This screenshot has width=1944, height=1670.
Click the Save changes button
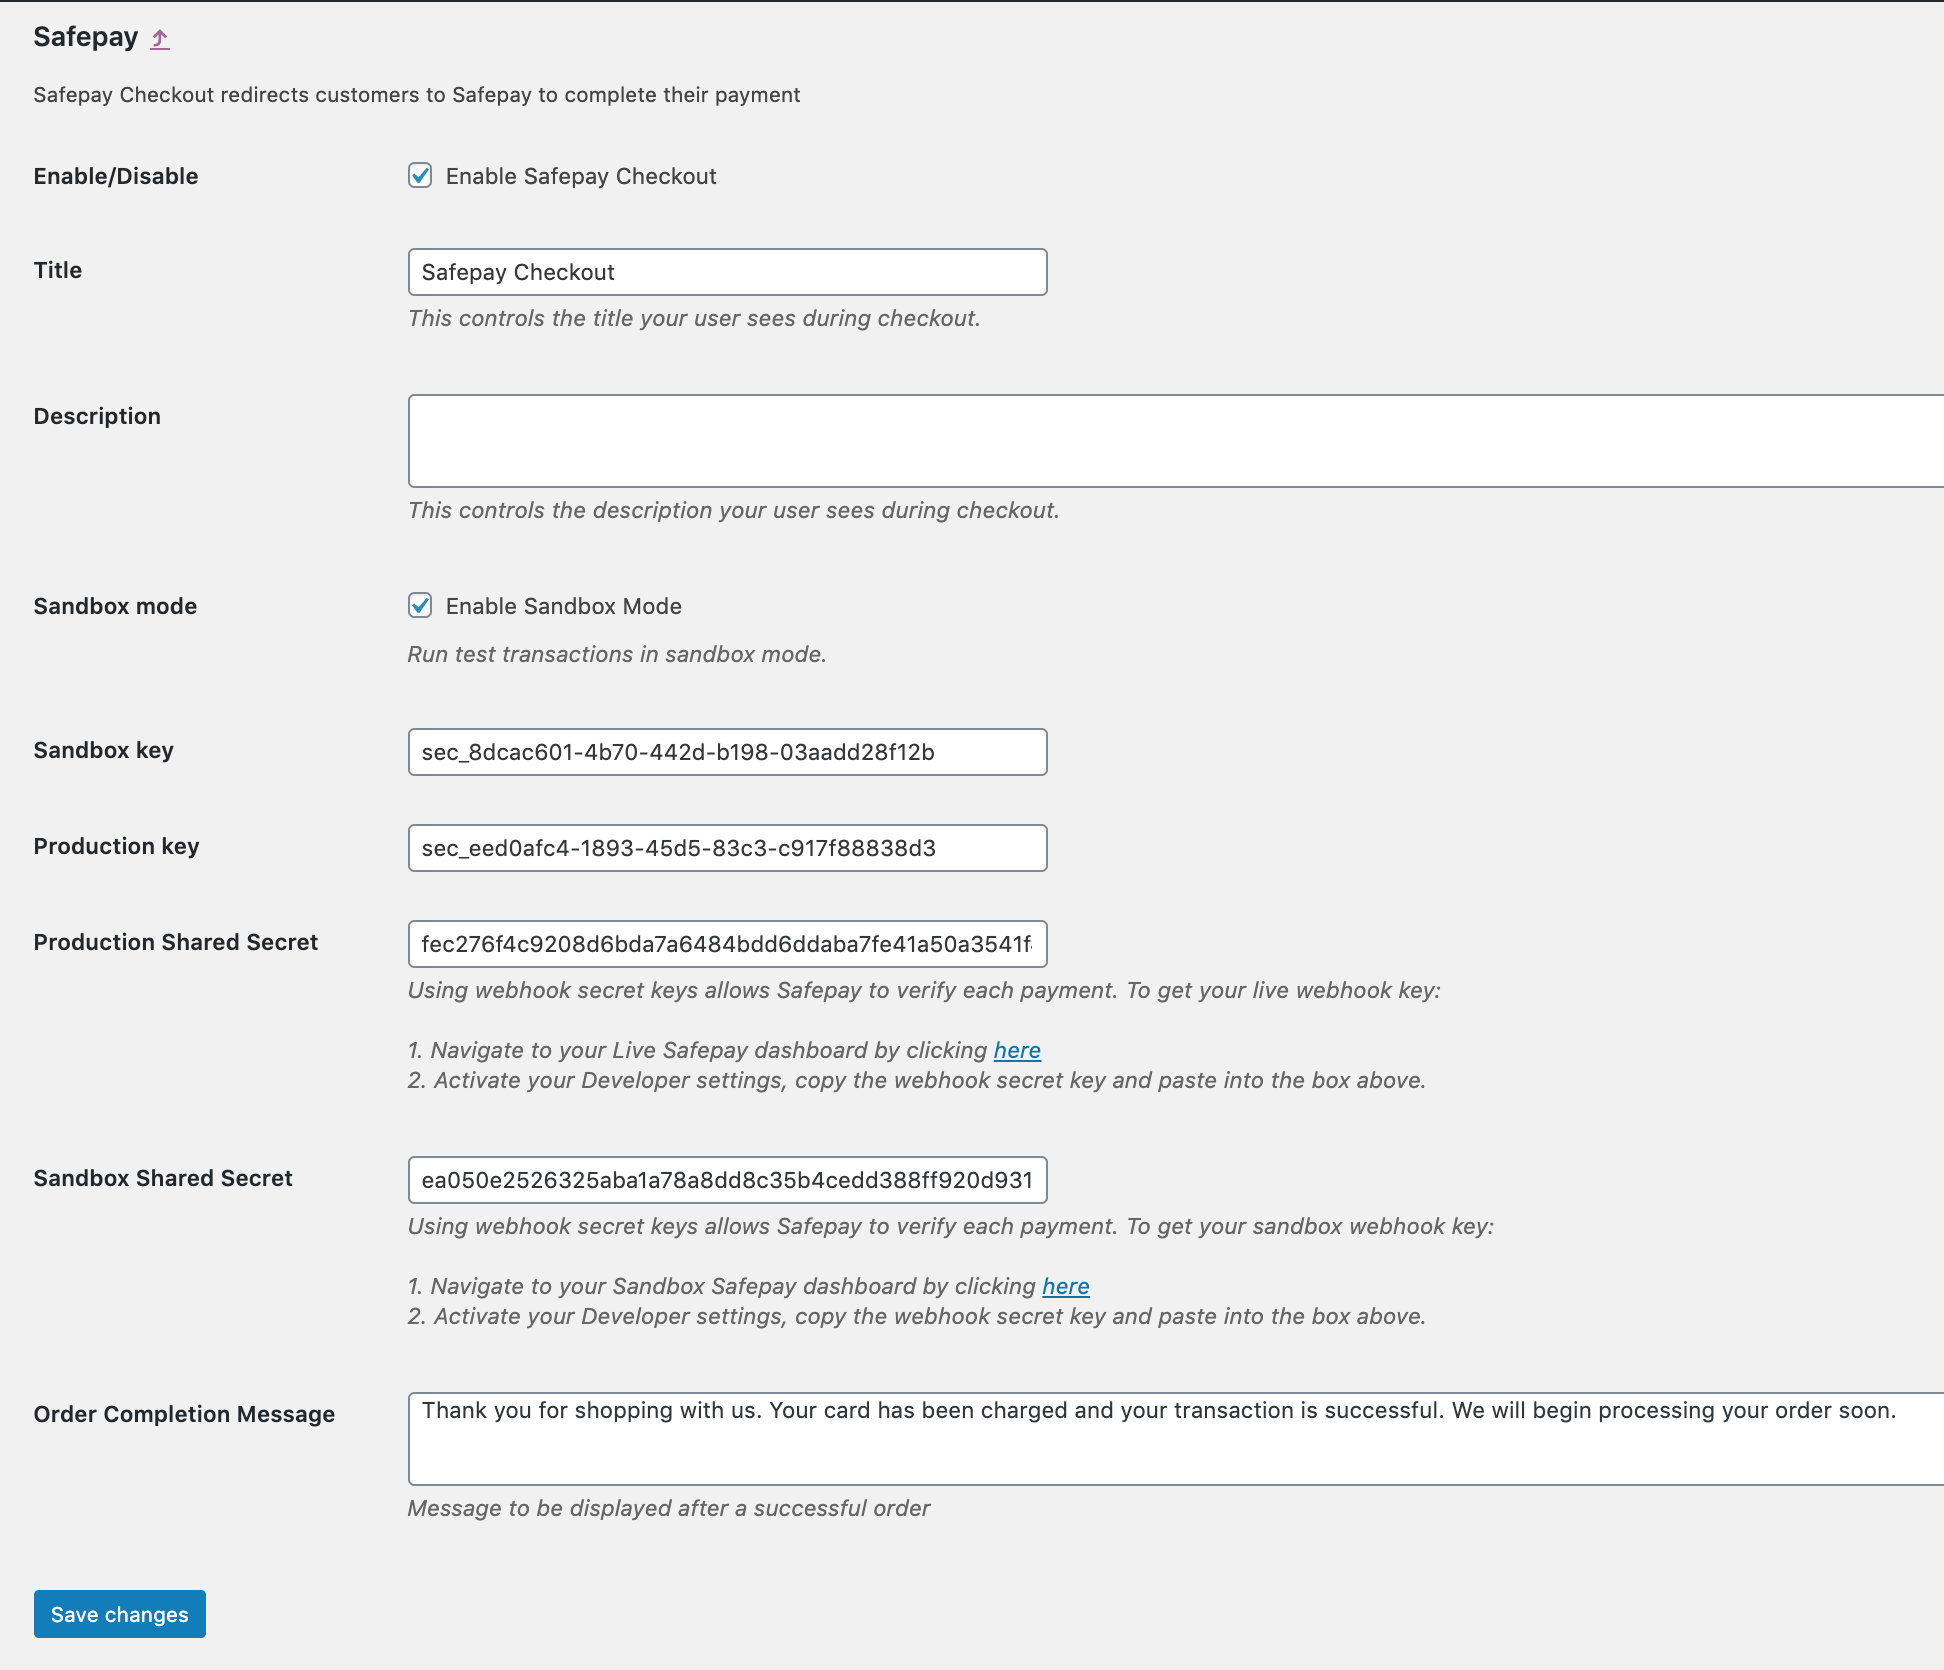point(120,1614)
